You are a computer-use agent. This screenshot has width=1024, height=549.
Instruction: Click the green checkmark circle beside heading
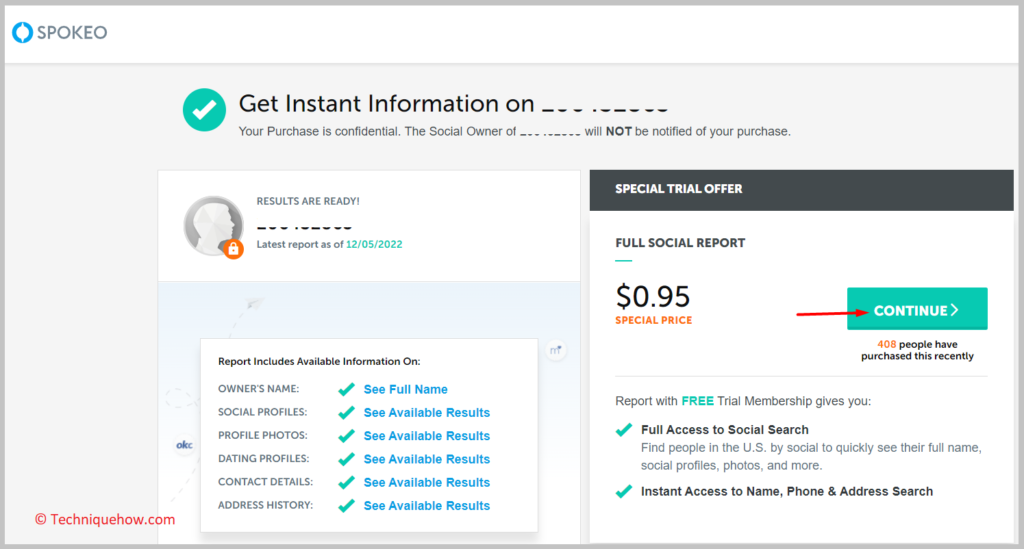click(204, 110)
